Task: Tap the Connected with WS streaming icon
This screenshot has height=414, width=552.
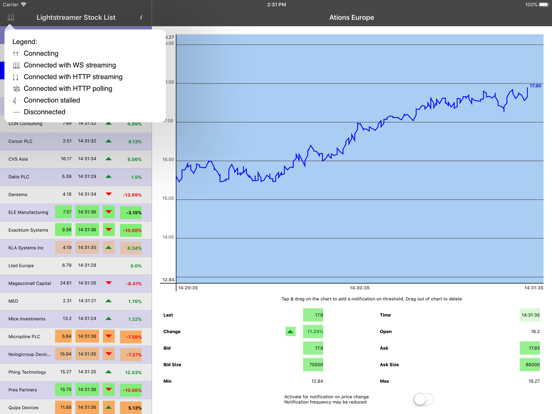Action: tap(16, 65)
